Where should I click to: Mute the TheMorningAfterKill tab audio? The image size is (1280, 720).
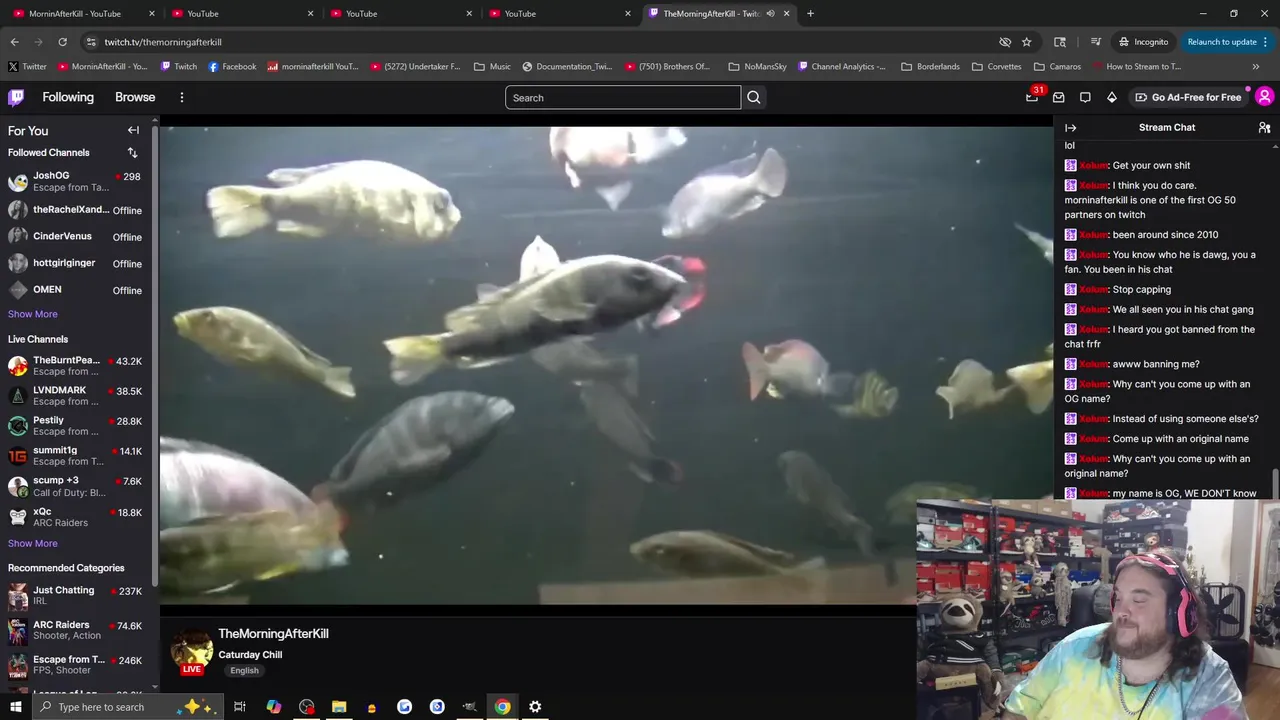(x=770, y=13)
